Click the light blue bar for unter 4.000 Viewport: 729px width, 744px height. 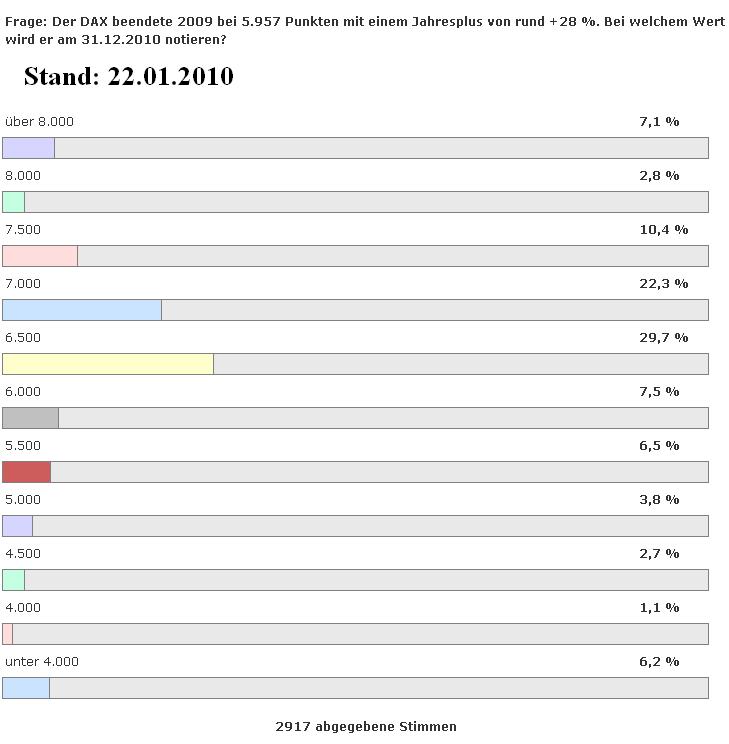[x=26, y=688]
